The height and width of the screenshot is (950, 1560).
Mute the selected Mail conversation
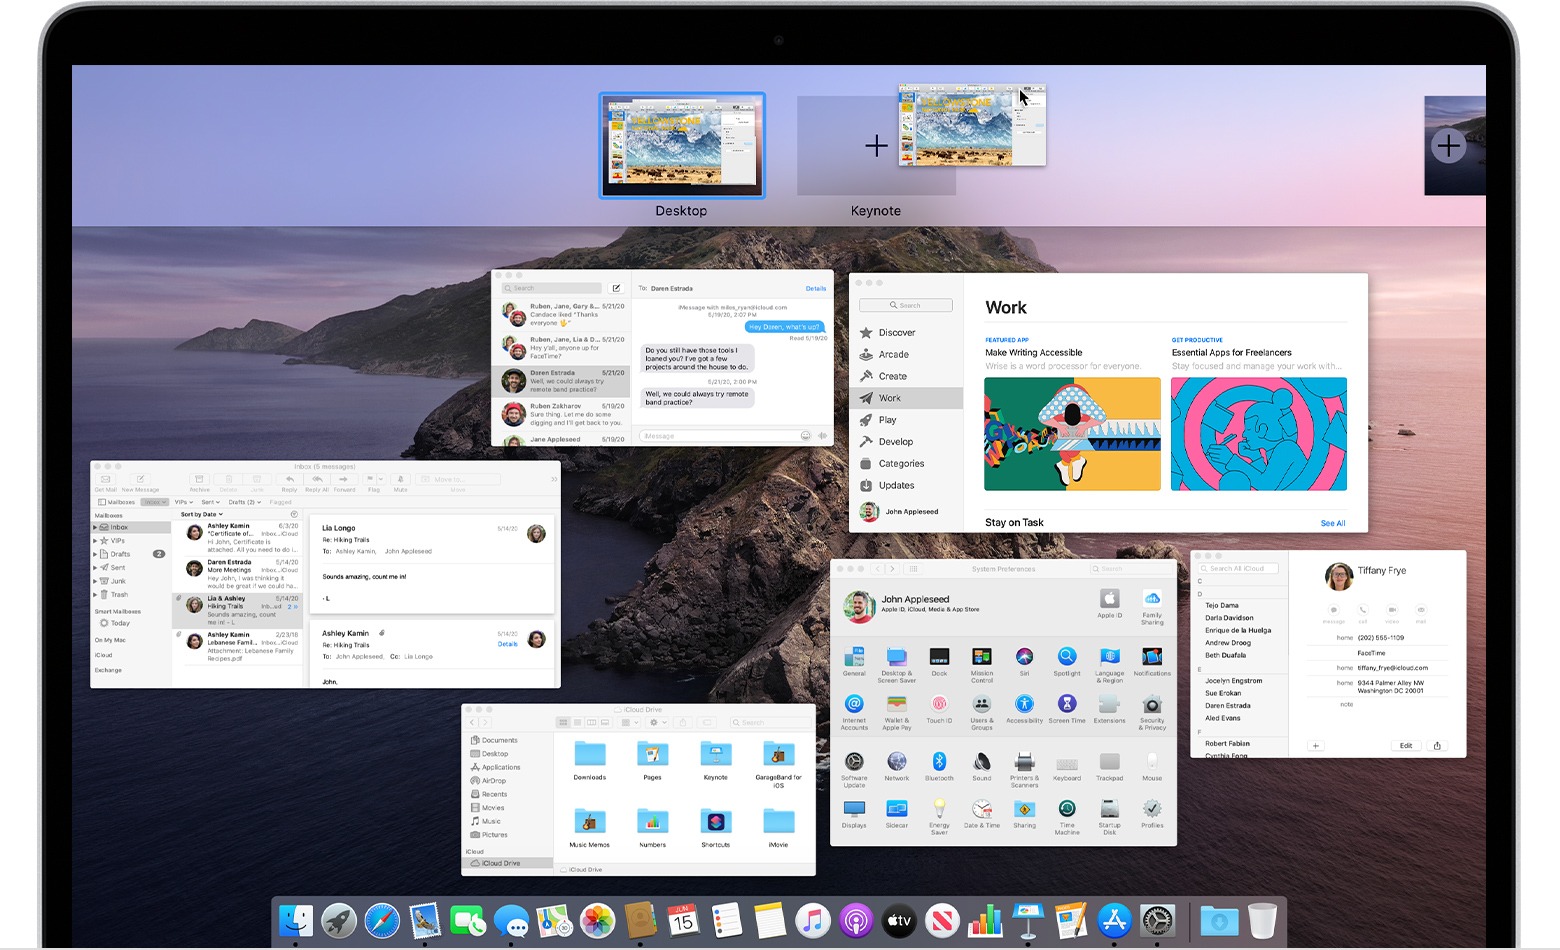point(401,478)
